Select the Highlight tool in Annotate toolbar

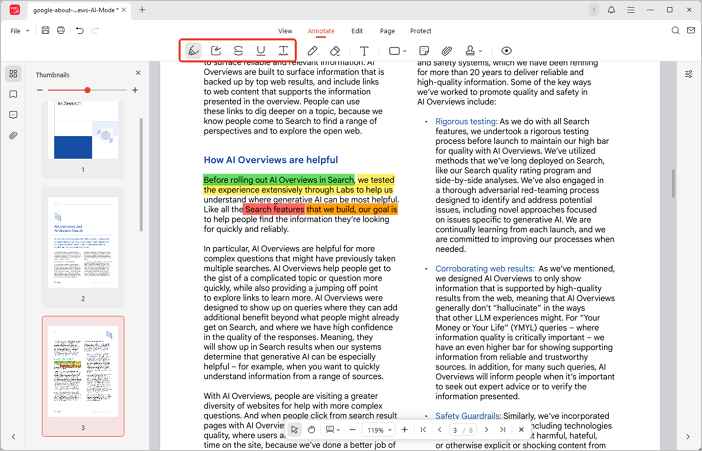click(x=193, y=51)
